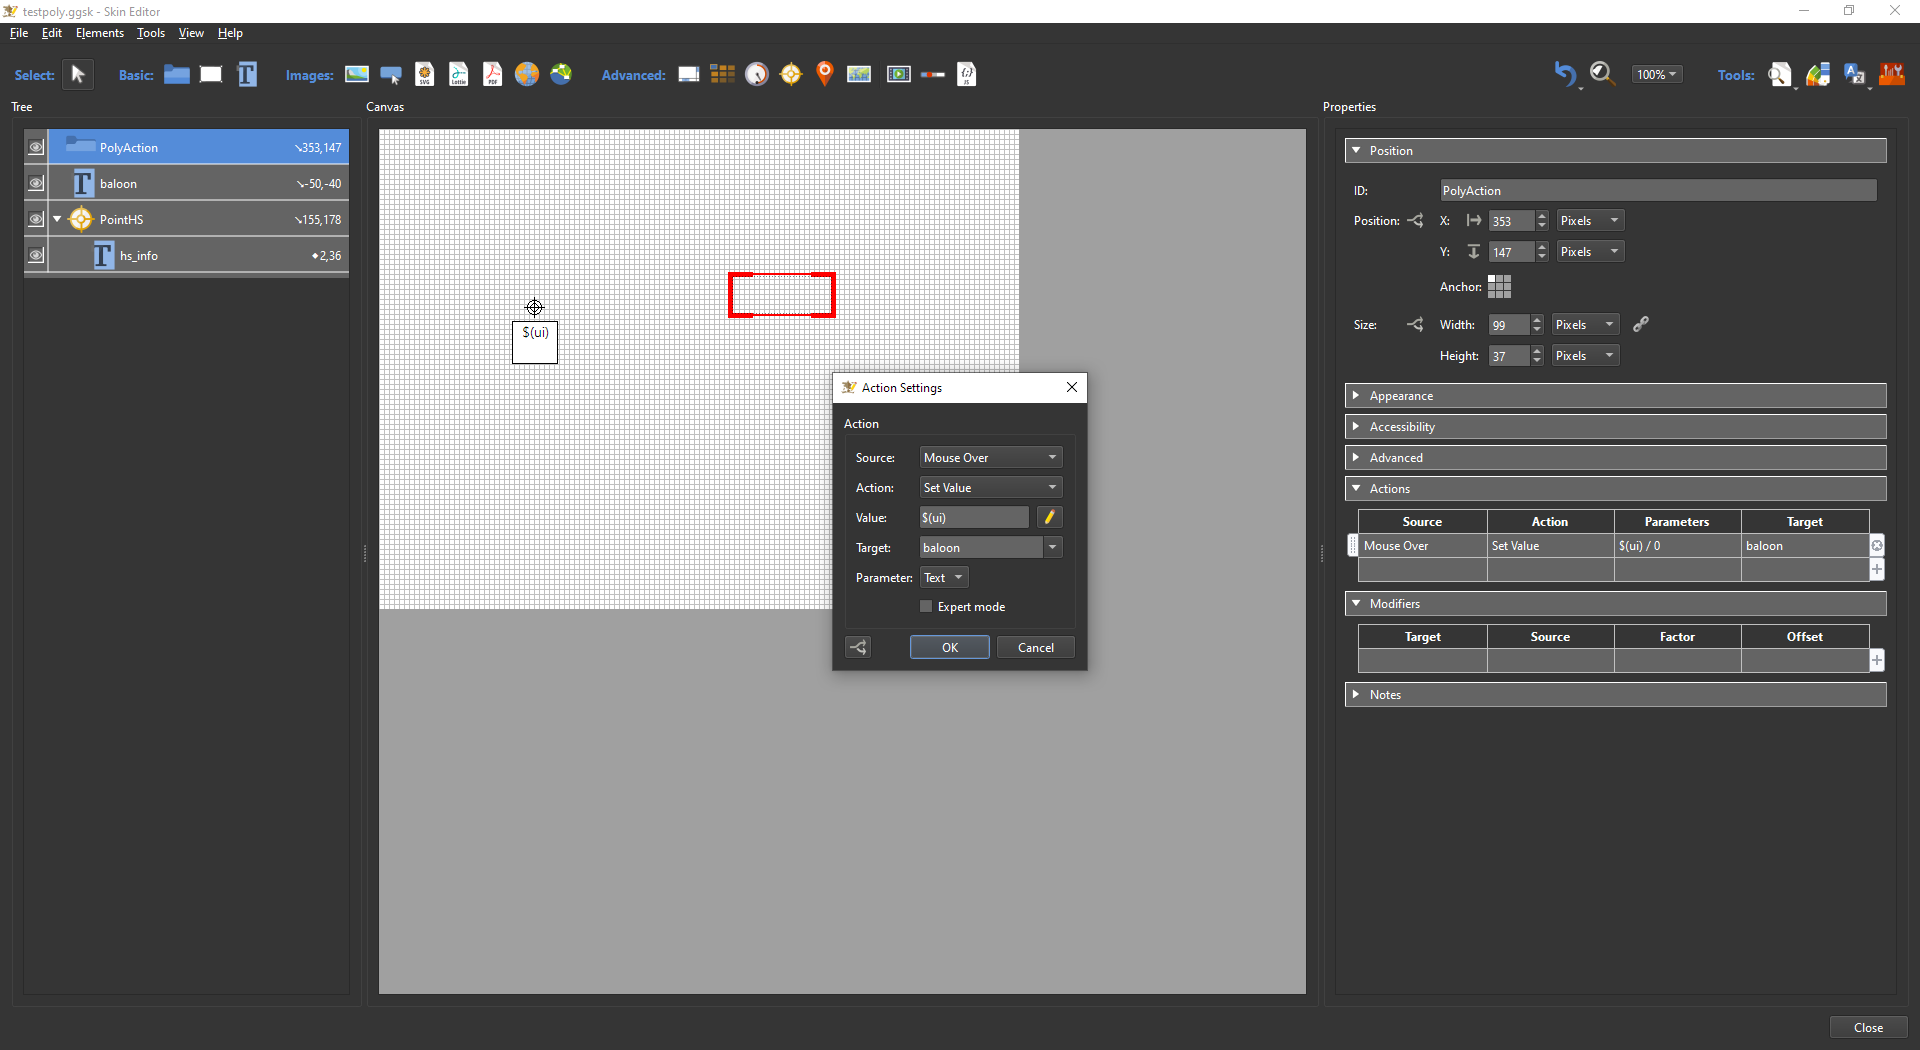Click the Value input field containing $(ui)
The height and width of the screenshot is (1050, 1920).
[x=974, y=517]
